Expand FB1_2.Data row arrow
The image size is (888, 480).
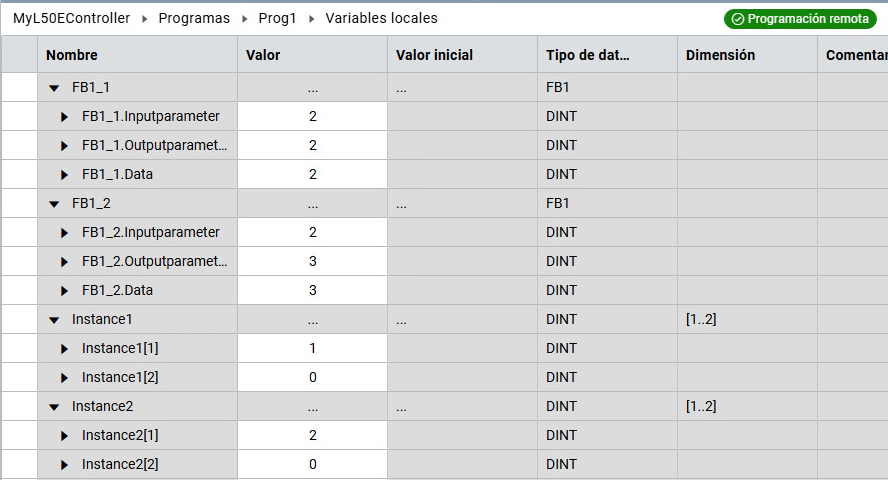(x=65, y=291)
